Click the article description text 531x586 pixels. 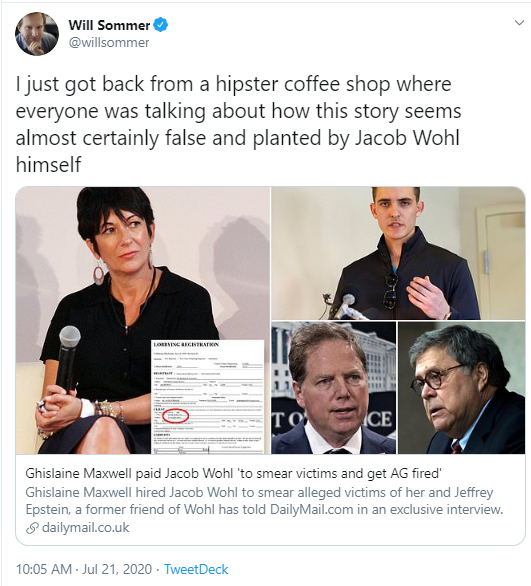[x=264, y=501]
